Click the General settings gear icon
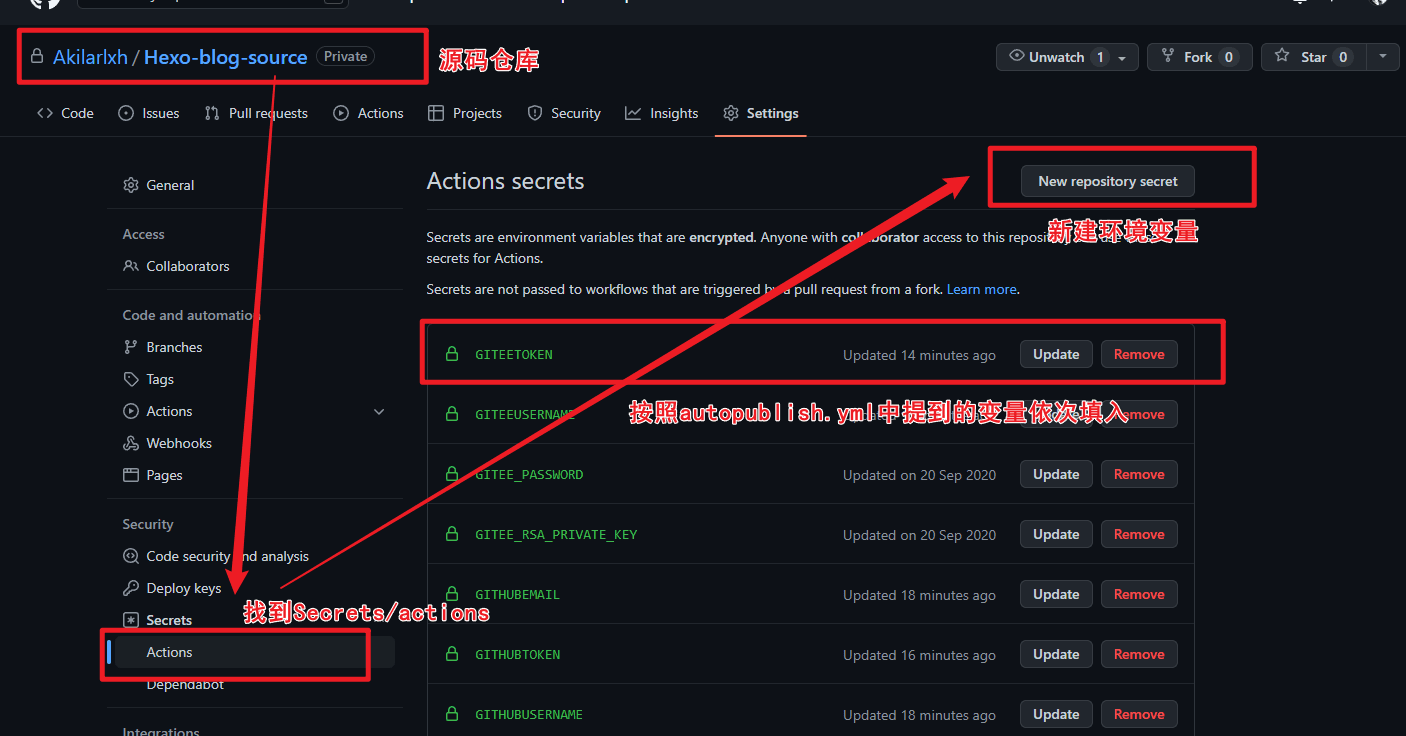Viewport: 1406px width, 736px height. point(131,185)
